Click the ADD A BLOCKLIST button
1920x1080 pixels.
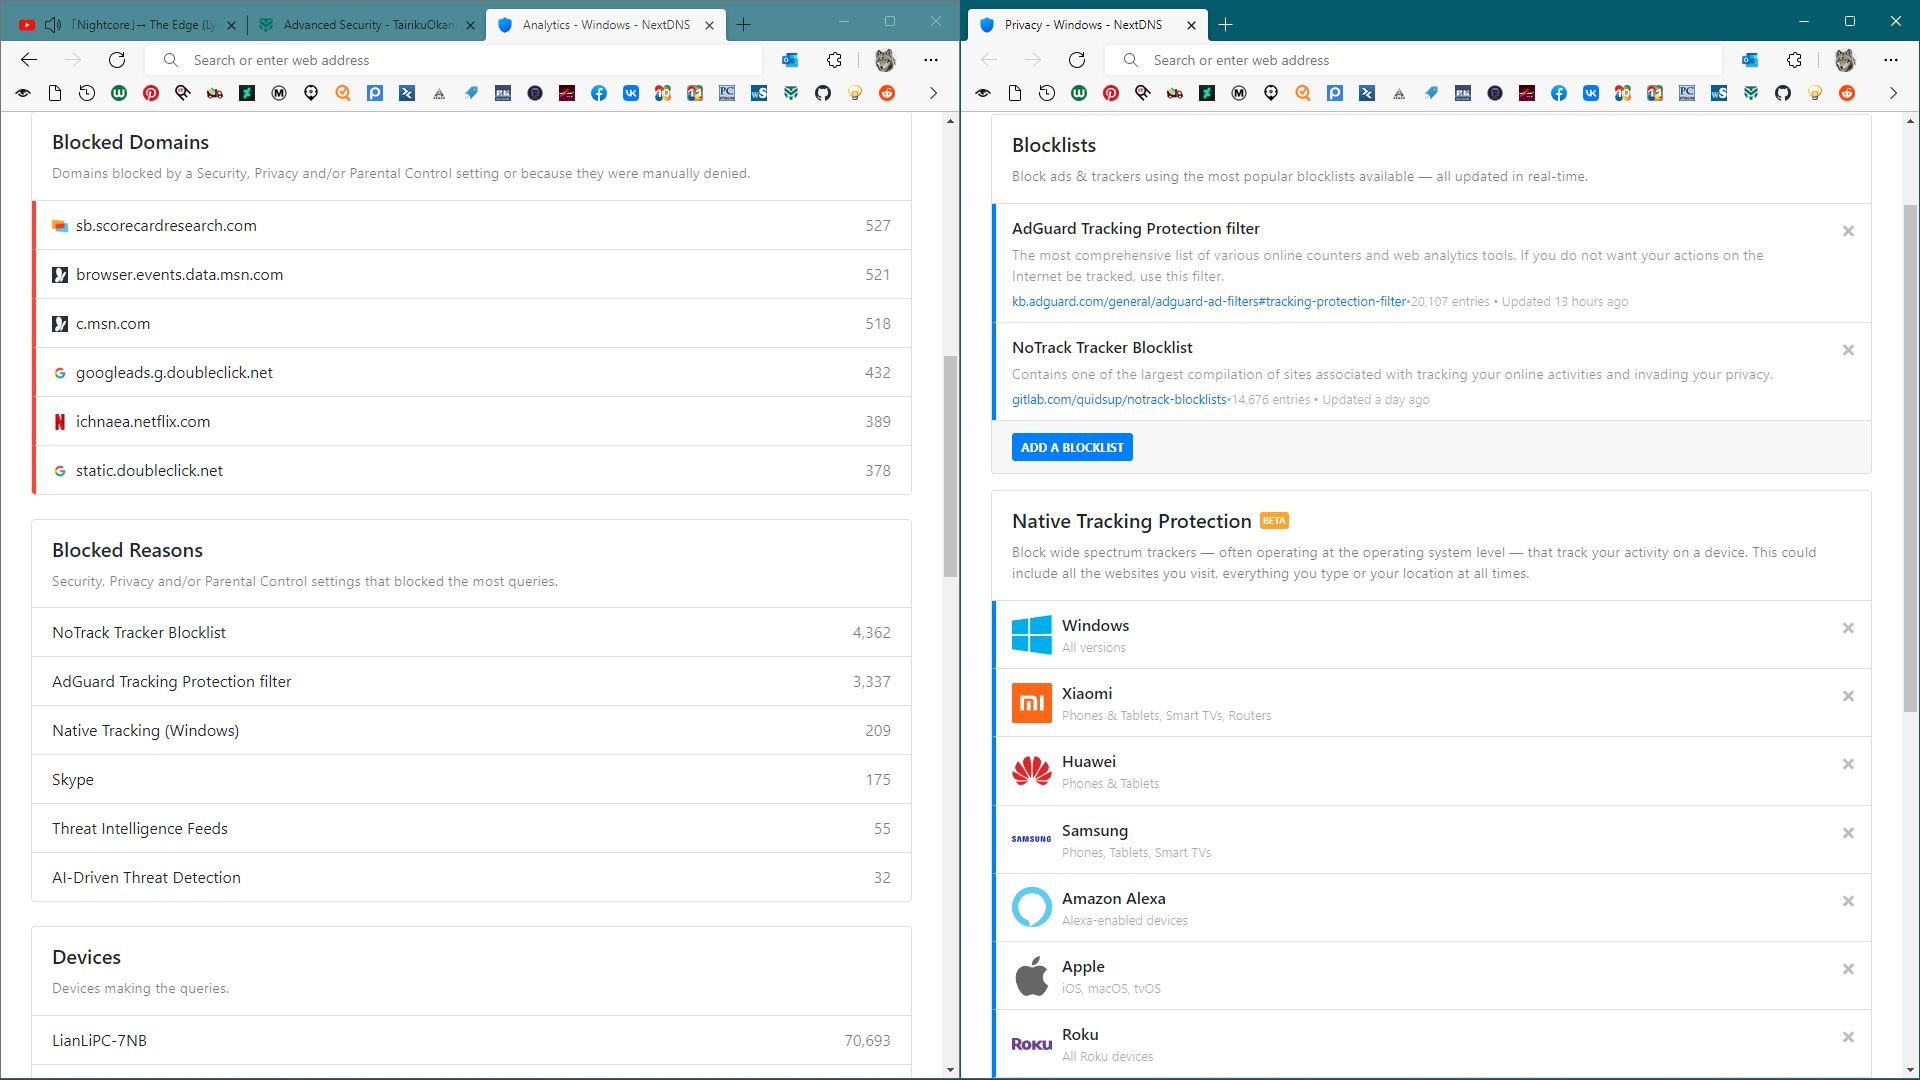[x=1072, y=447]
